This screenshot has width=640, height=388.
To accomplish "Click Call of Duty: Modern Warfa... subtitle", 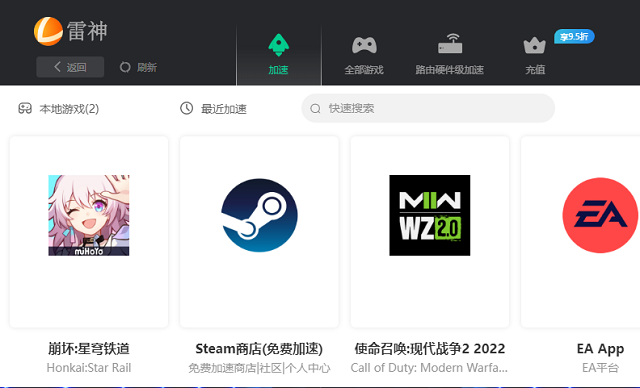I will 429,368.
